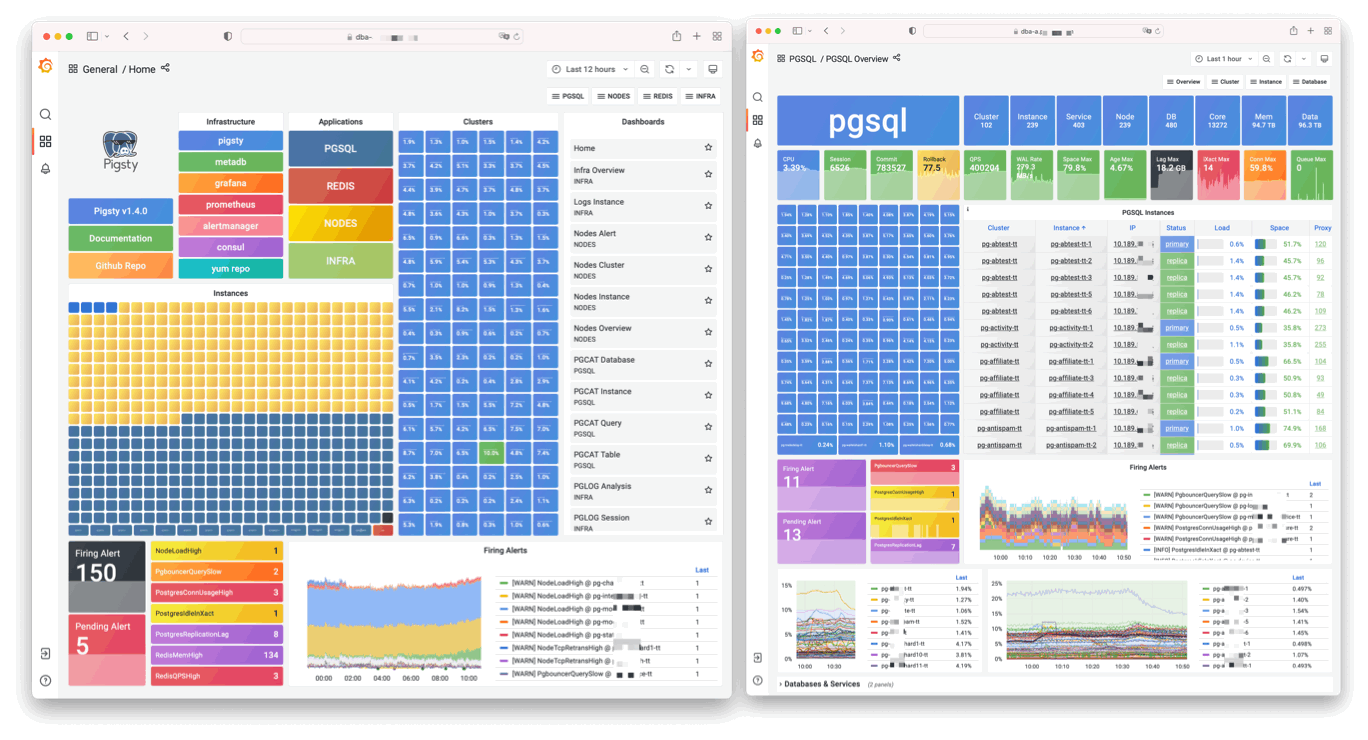Cycle view mode in Home window
The image size is (1368, 740).
pos(712,69)
